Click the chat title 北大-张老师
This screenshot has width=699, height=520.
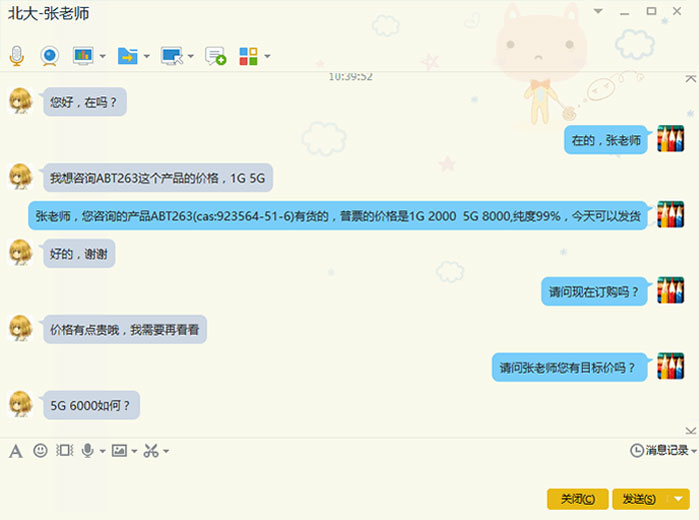49,13
